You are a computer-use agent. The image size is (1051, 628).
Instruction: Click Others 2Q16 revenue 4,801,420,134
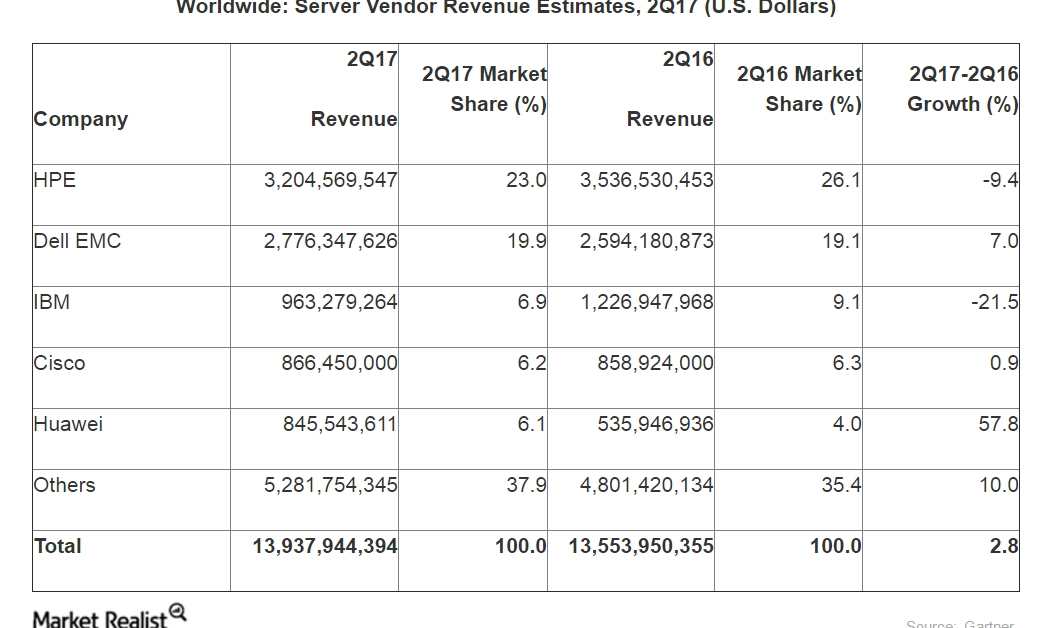click(x=647, y=485)
